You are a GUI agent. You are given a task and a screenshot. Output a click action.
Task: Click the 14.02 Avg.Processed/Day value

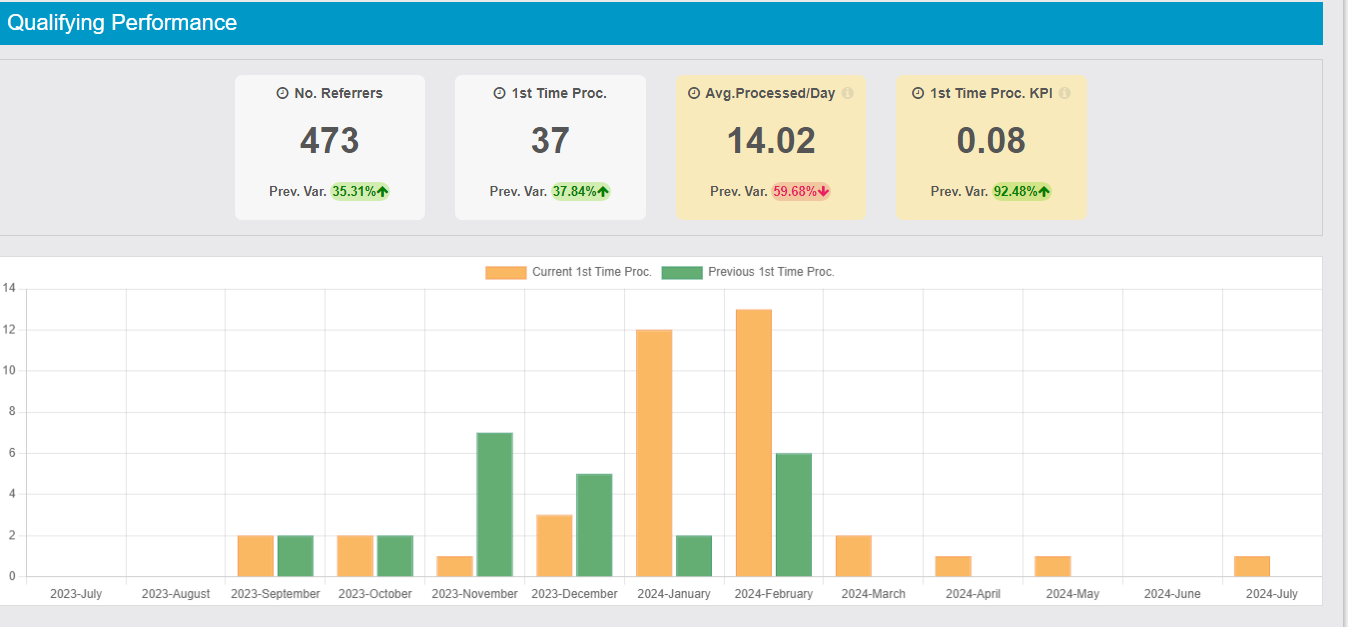(770, 141)
